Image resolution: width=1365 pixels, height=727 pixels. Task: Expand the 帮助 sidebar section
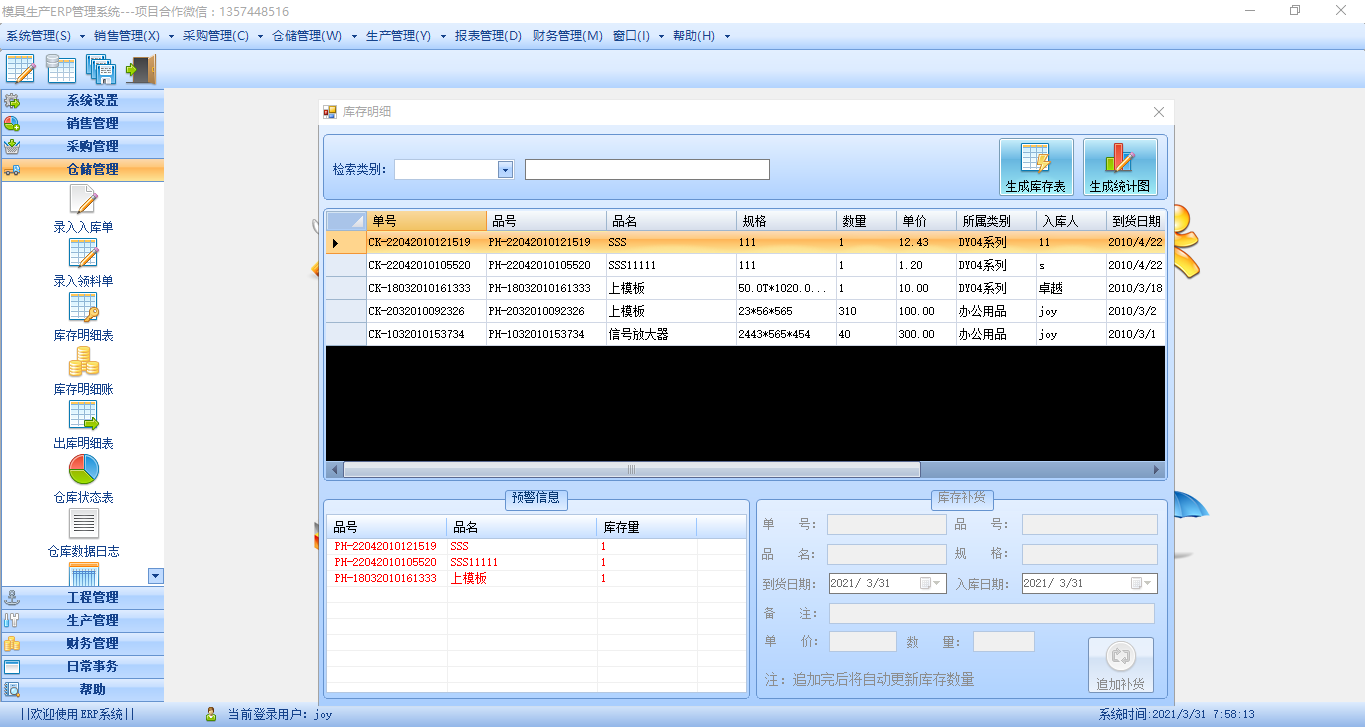(x=83, y=690)
